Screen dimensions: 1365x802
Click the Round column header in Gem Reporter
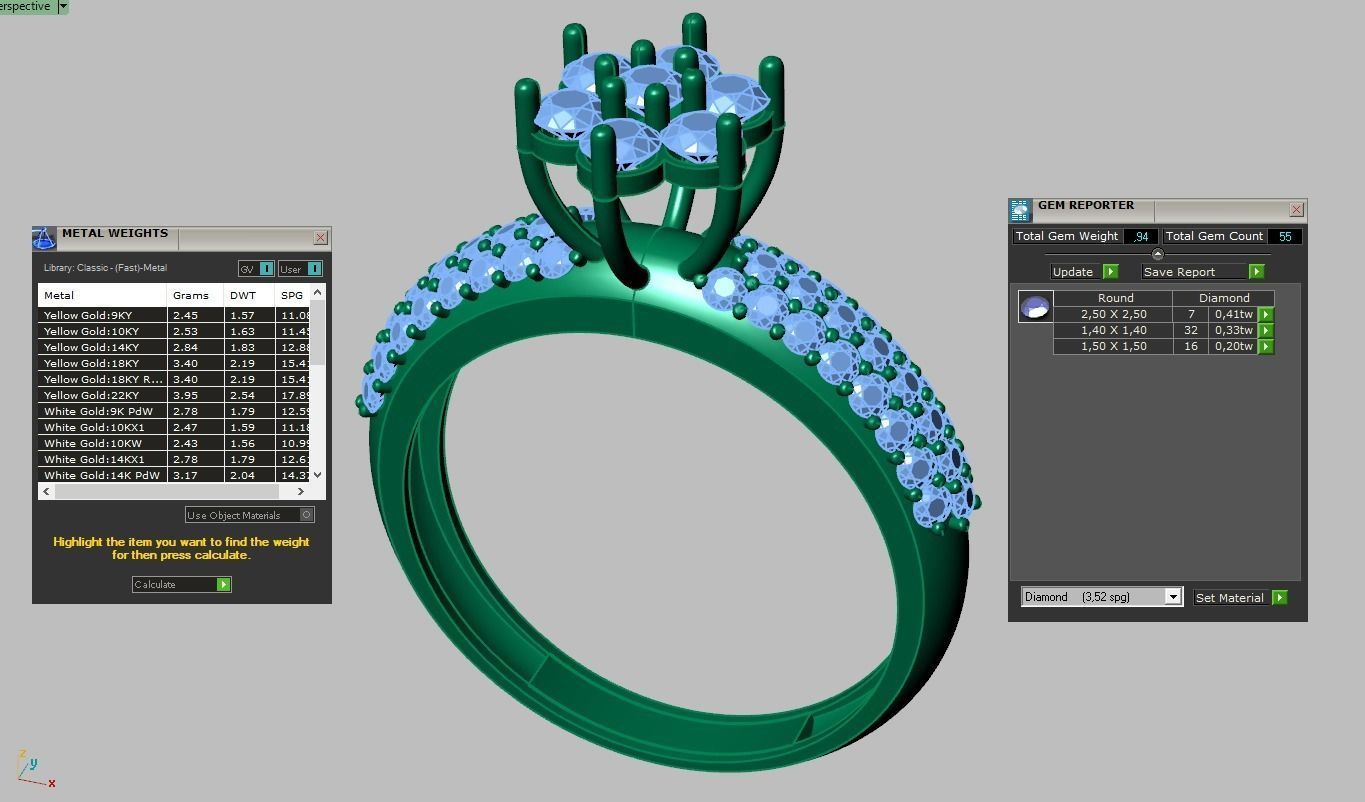point(1115,298)
